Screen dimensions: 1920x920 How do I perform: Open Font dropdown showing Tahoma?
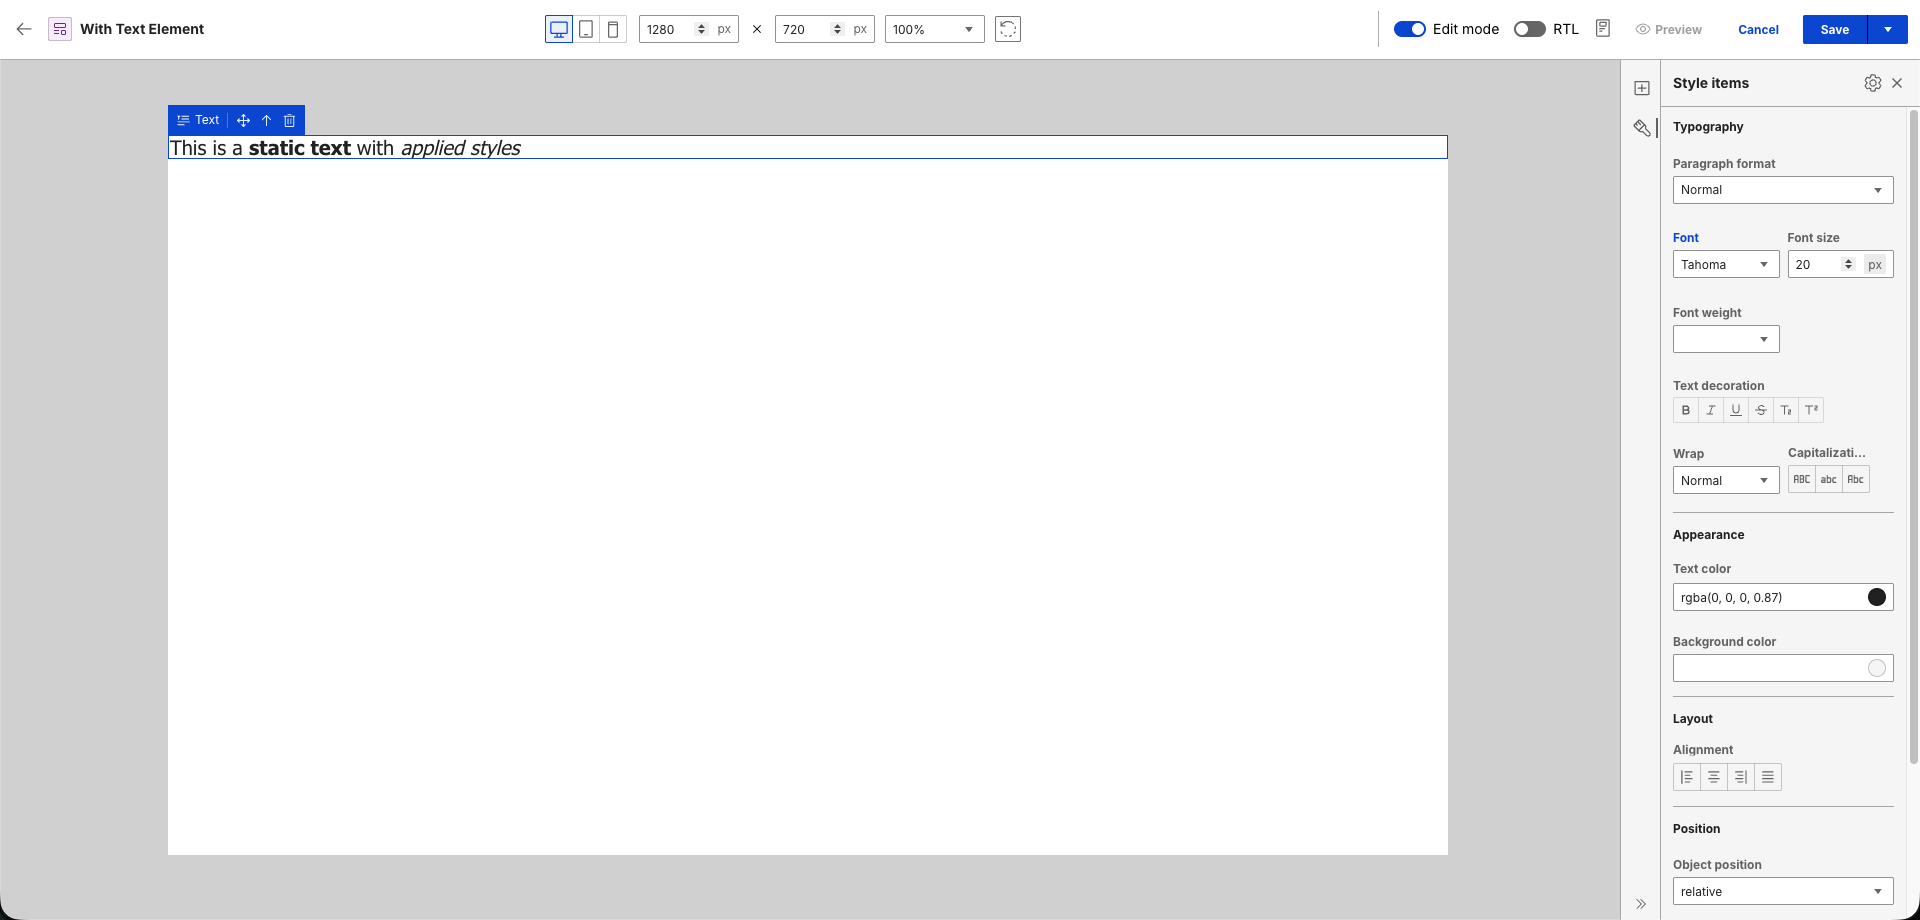coord(1726,265)
